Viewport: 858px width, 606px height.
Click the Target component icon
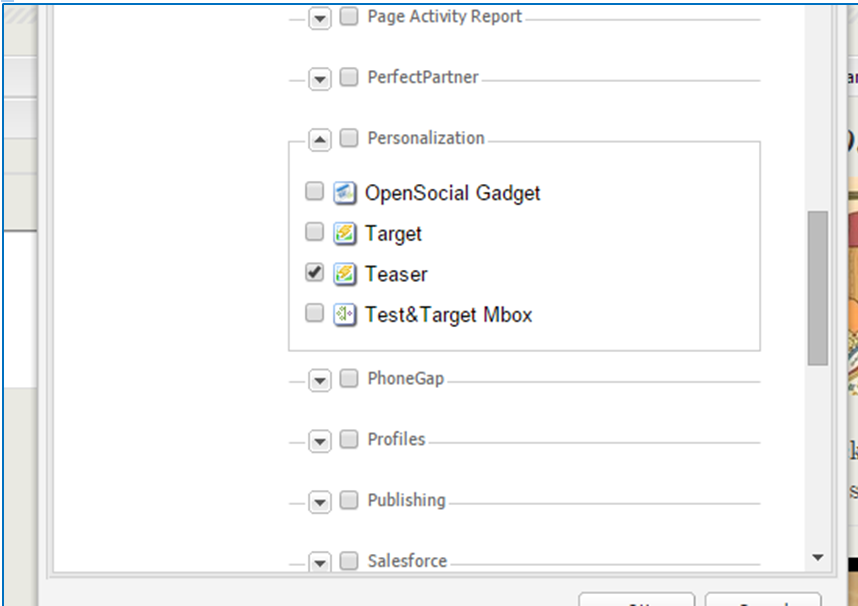(x=345, y=233)
